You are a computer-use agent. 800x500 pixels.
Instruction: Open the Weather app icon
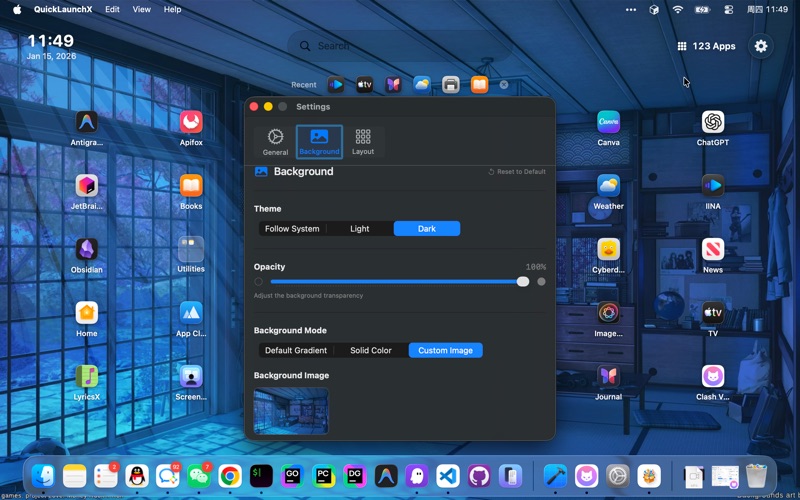(608, 185)
